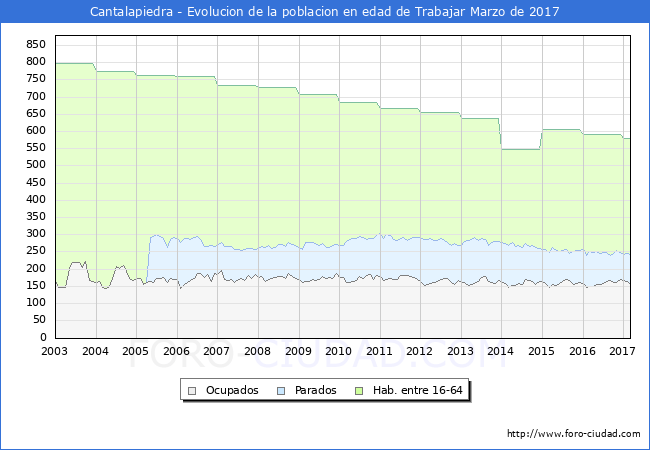Click the 150 y-axis value

(x=36, y=285)
